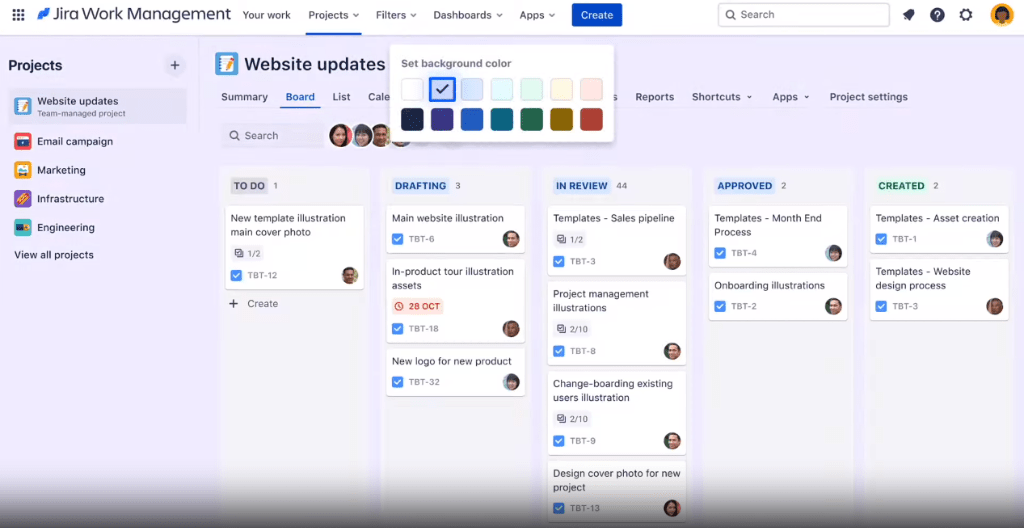
Task: Click the Infrastructure project icon
Action: (23, 199)
